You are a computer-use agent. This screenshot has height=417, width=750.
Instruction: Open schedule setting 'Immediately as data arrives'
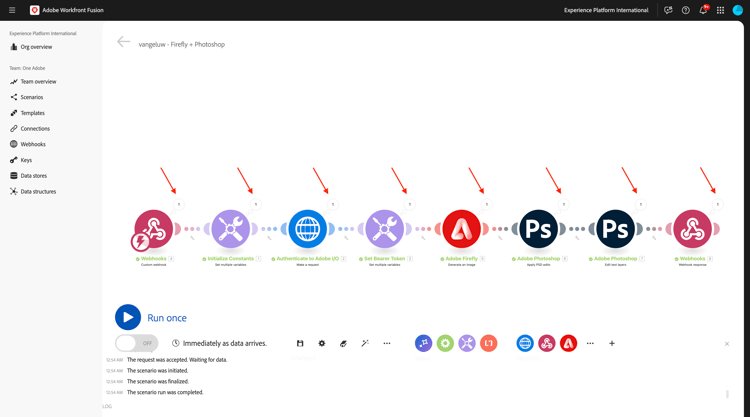[x=219, y=343]
